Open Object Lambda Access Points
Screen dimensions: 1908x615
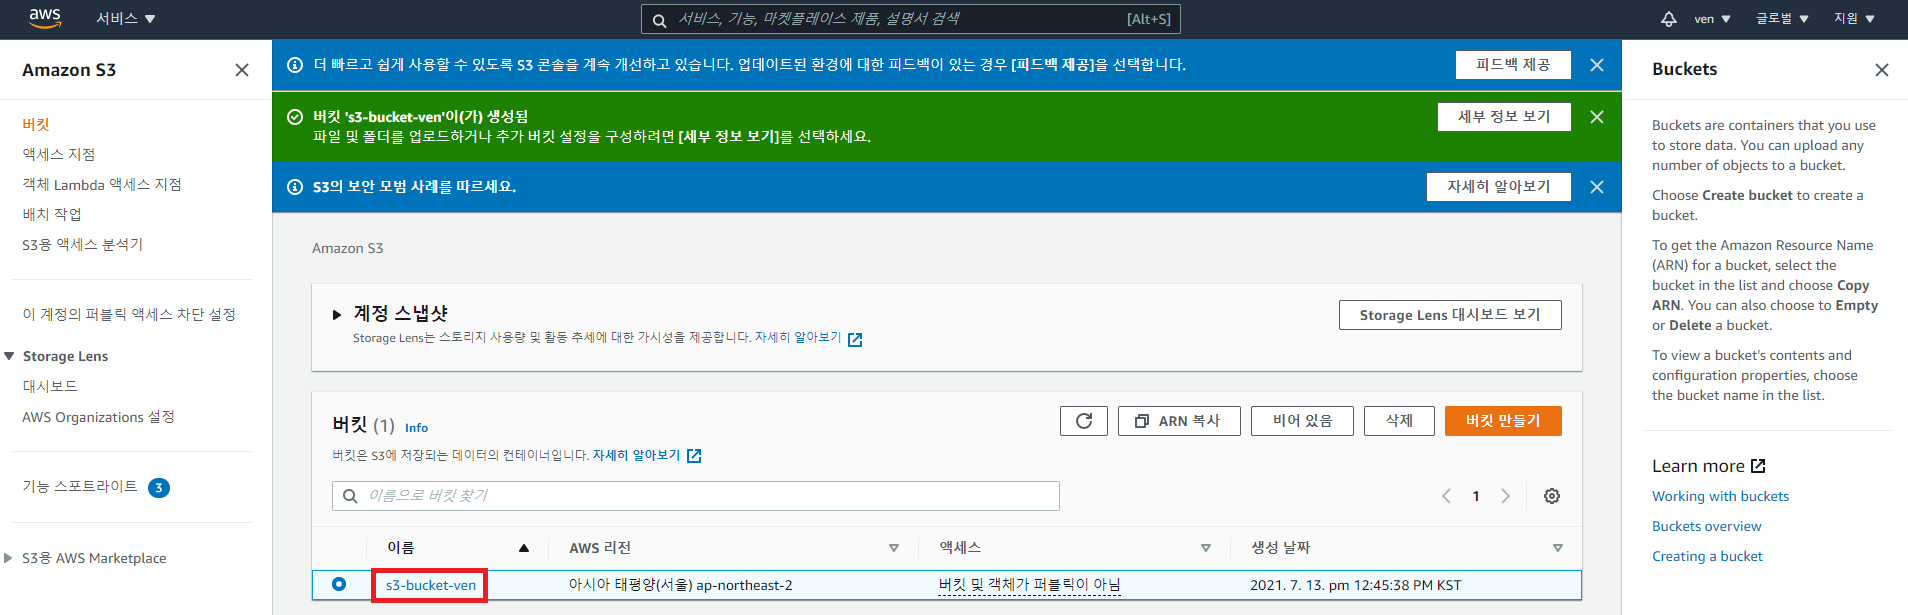click(x=102, y=185)
